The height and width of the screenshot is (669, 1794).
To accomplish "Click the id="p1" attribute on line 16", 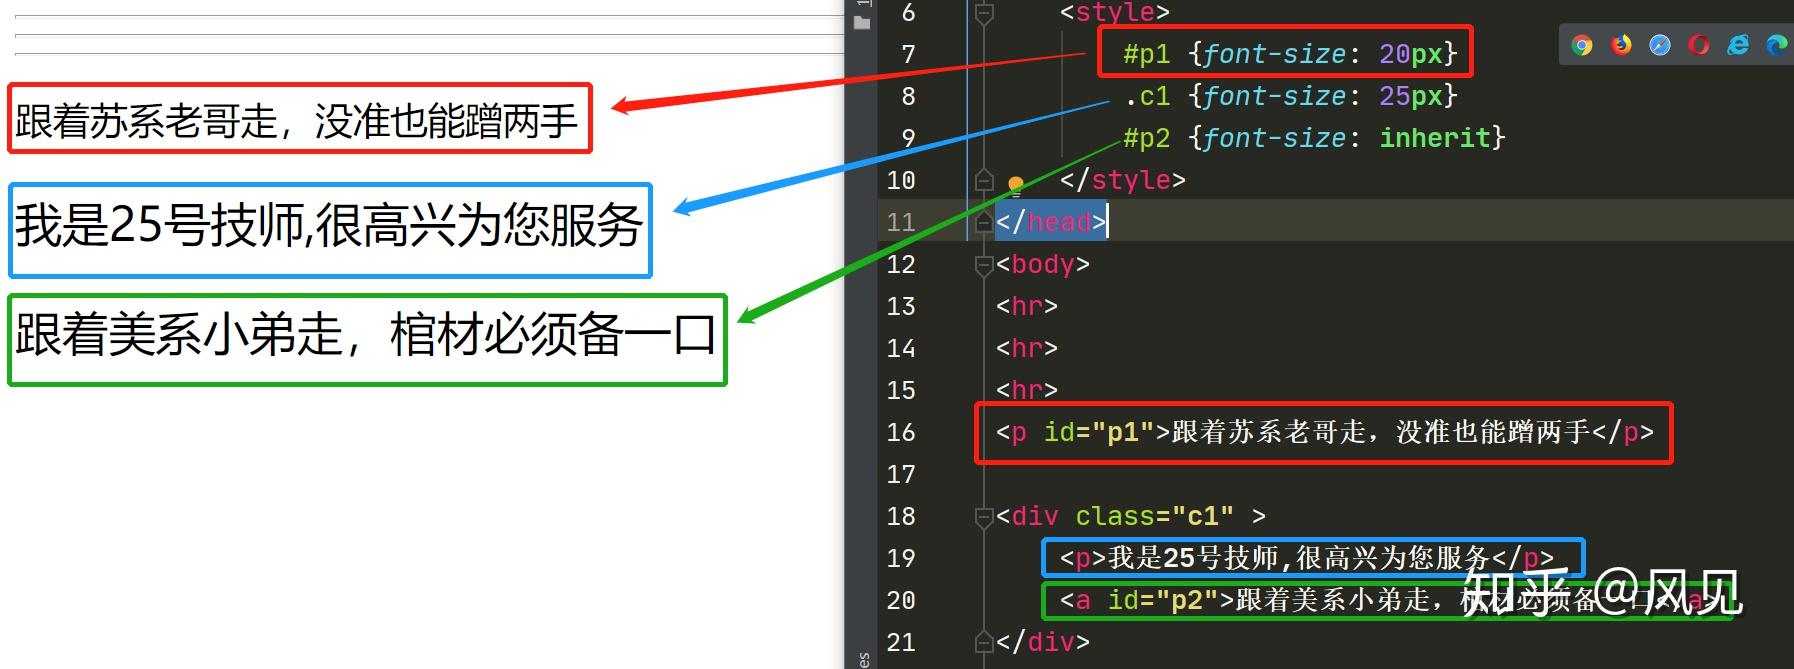I will point(1099,432).
